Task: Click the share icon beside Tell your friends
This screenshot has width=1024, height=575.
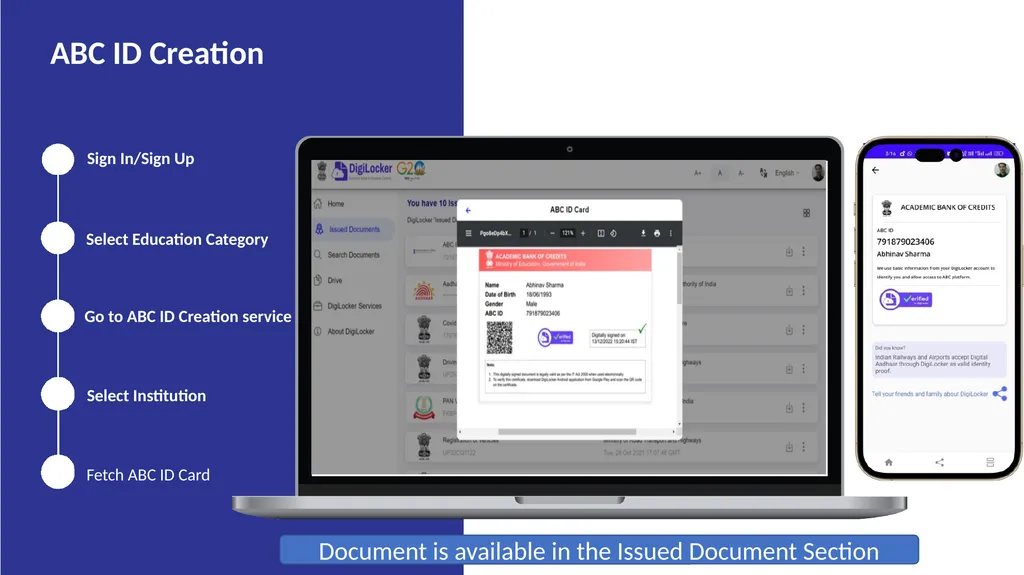Action: pyautogui.click(x=999, y=393)
